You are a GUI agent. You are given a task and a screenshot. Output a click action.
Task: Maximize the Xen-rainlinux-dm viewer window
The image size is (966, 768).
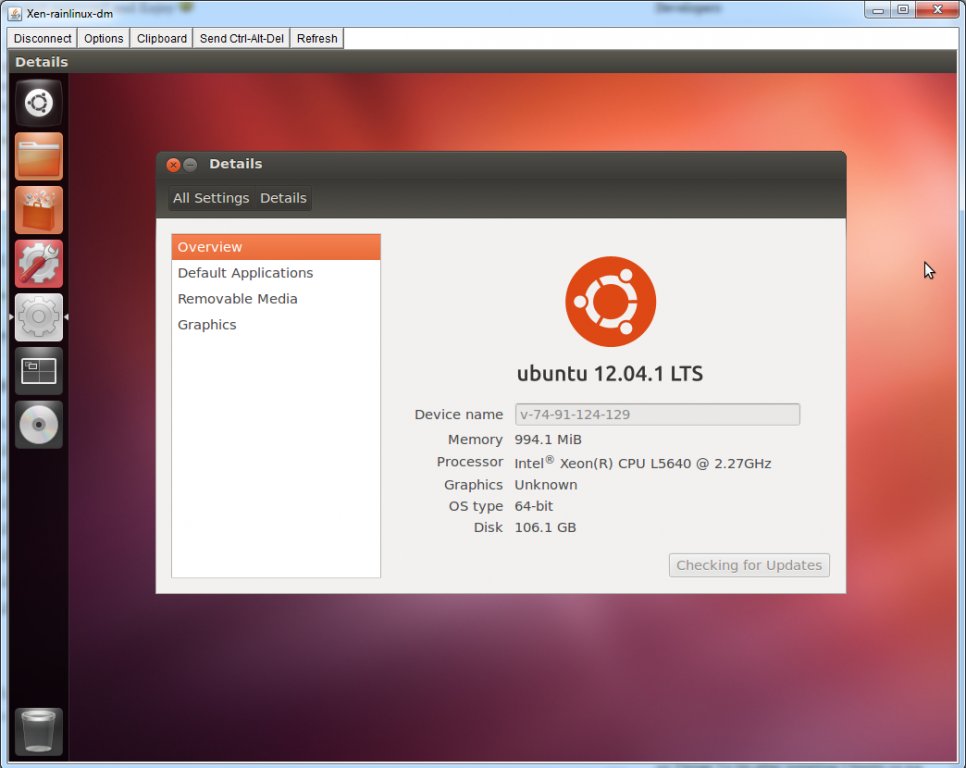point(903,9)
